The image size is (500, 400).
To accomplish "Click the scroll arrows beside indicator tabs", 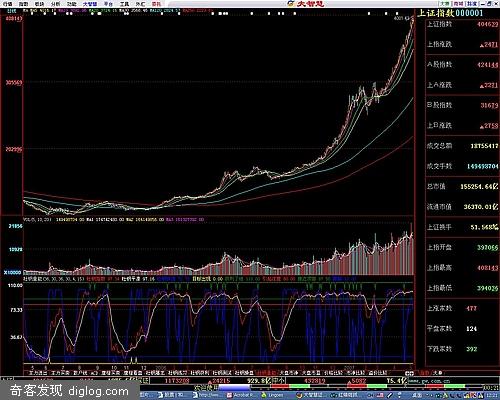I will coord(409,373).
